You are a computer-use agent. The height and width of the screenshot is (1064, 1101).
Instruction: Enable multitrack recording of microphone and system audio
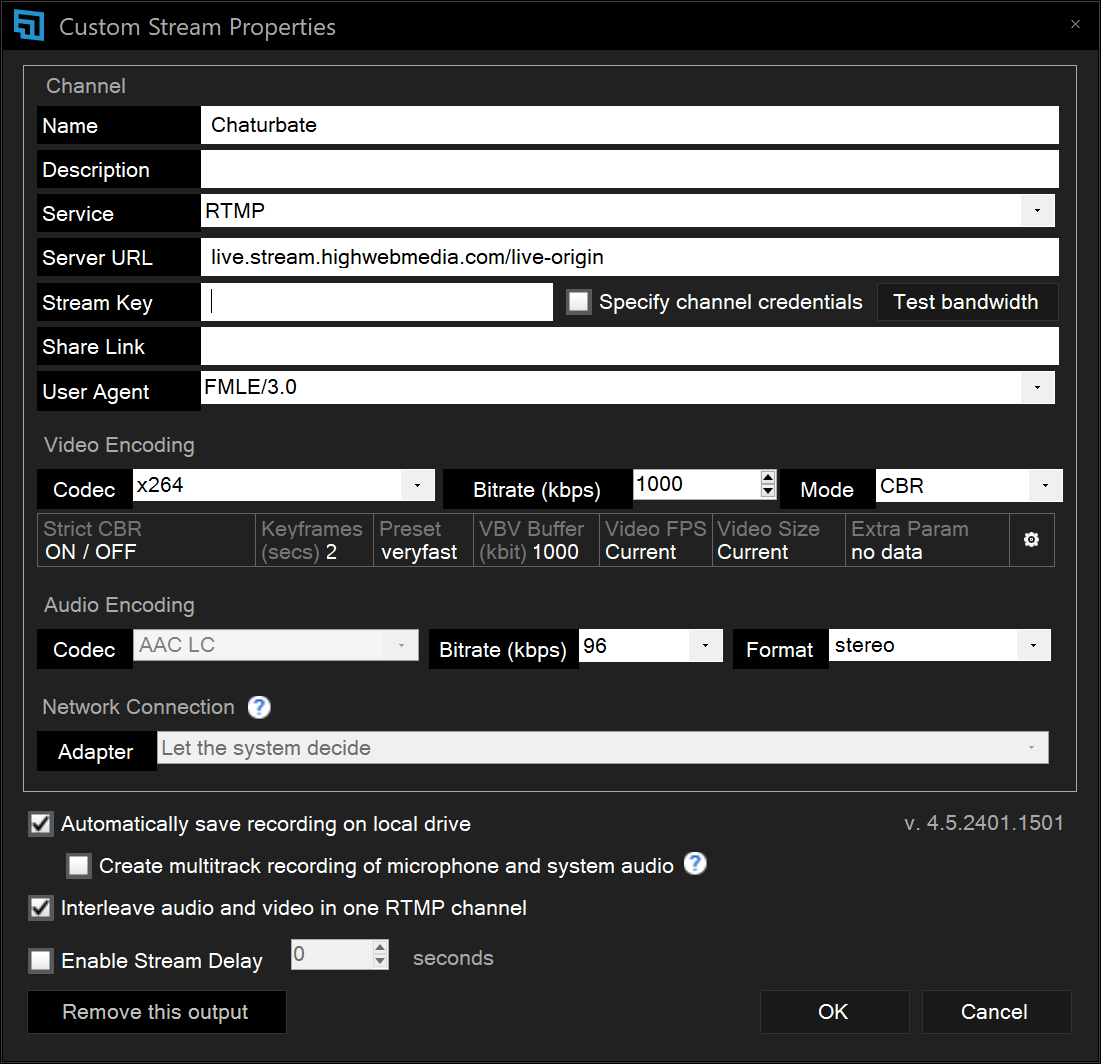pyautogui.click(x=79, y=866)
